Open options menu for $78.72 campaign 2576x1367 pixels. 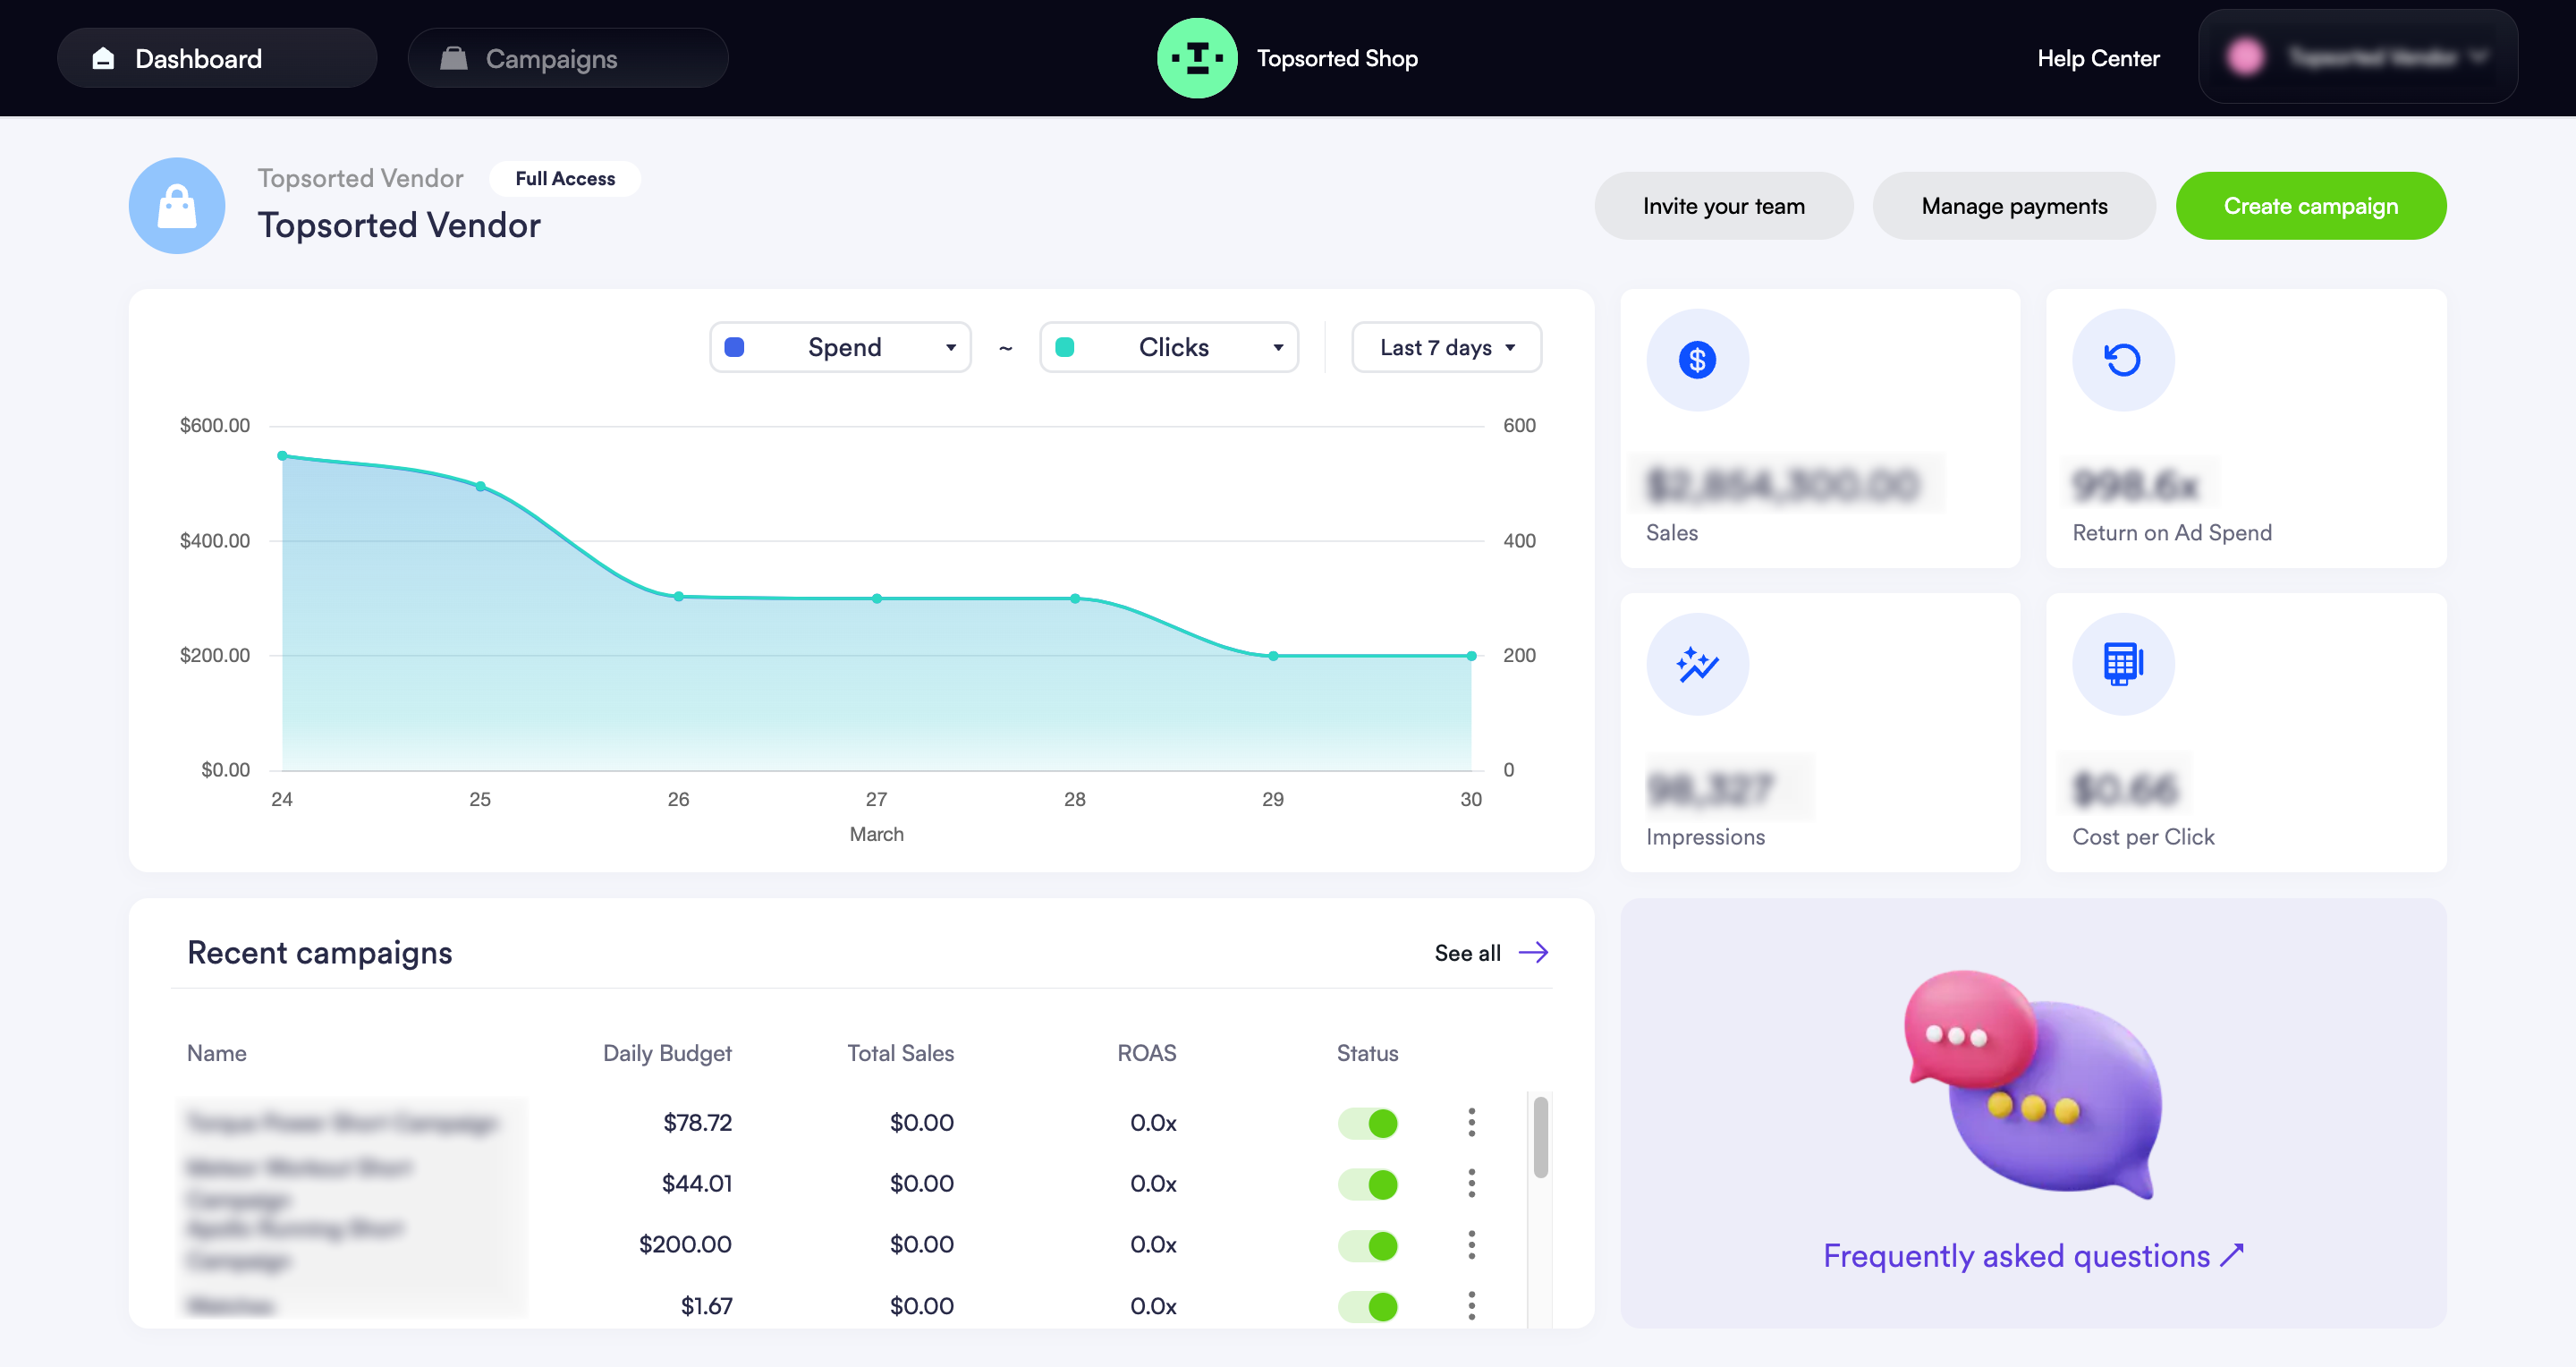click(x=1471, y=1123)
